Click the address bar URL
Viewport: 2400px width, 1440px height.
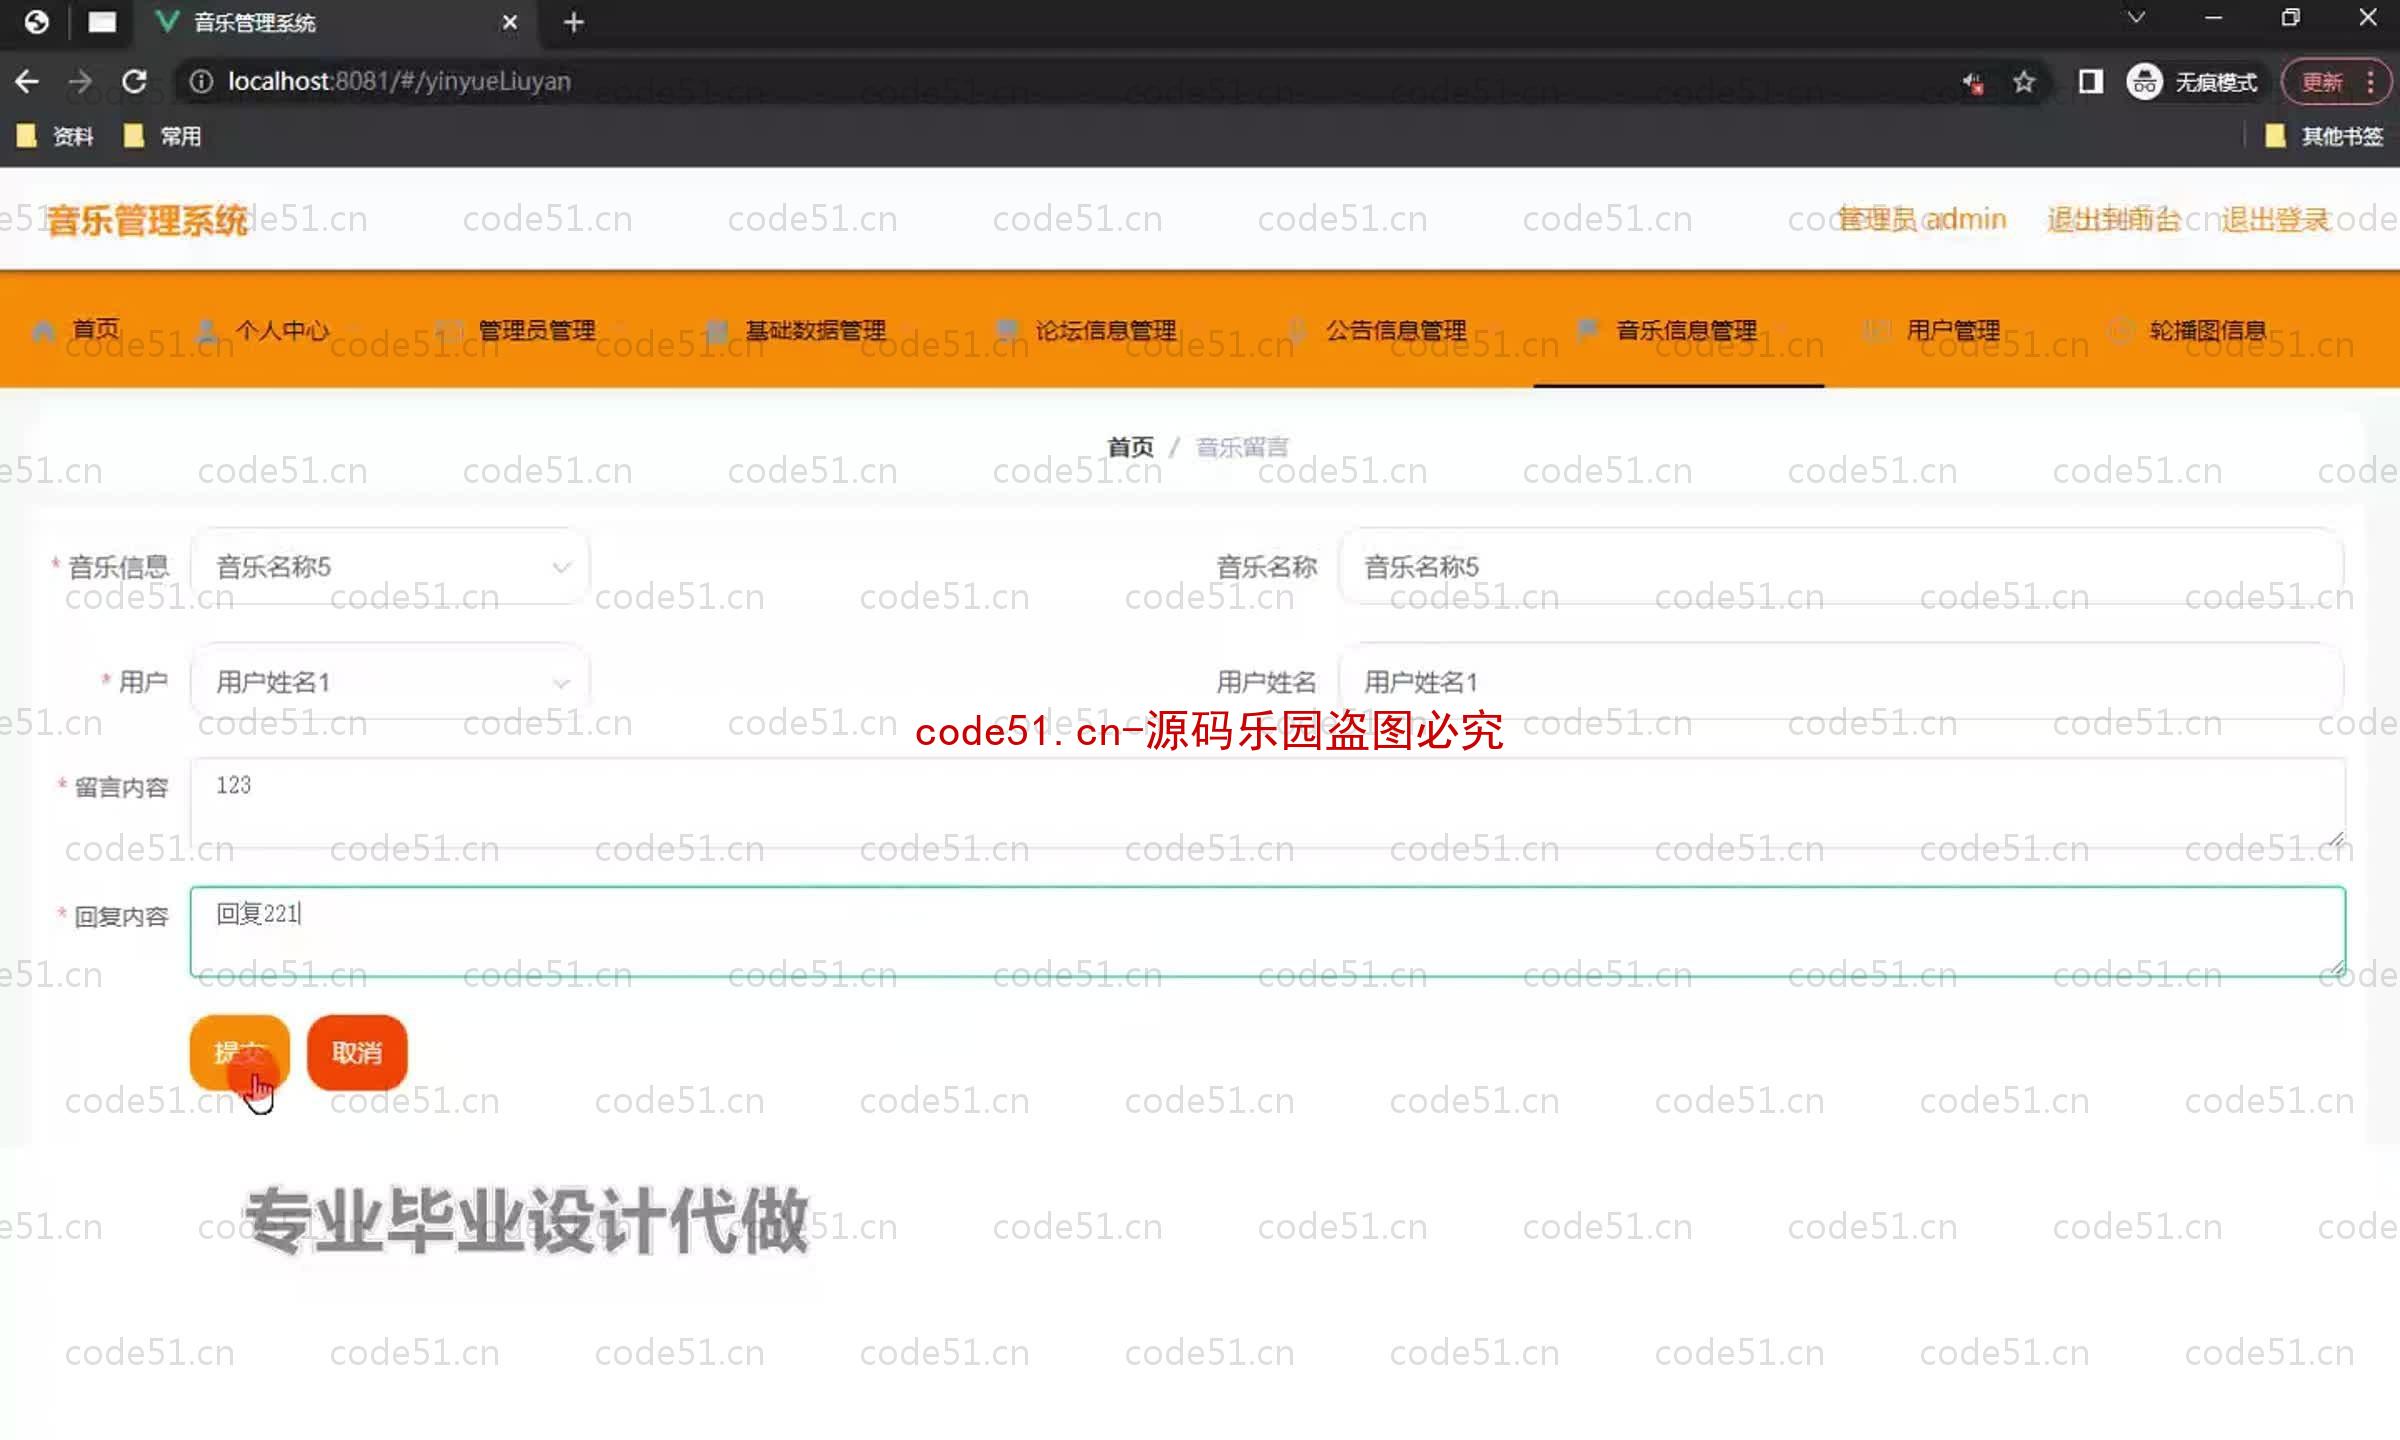click(399, 82)
